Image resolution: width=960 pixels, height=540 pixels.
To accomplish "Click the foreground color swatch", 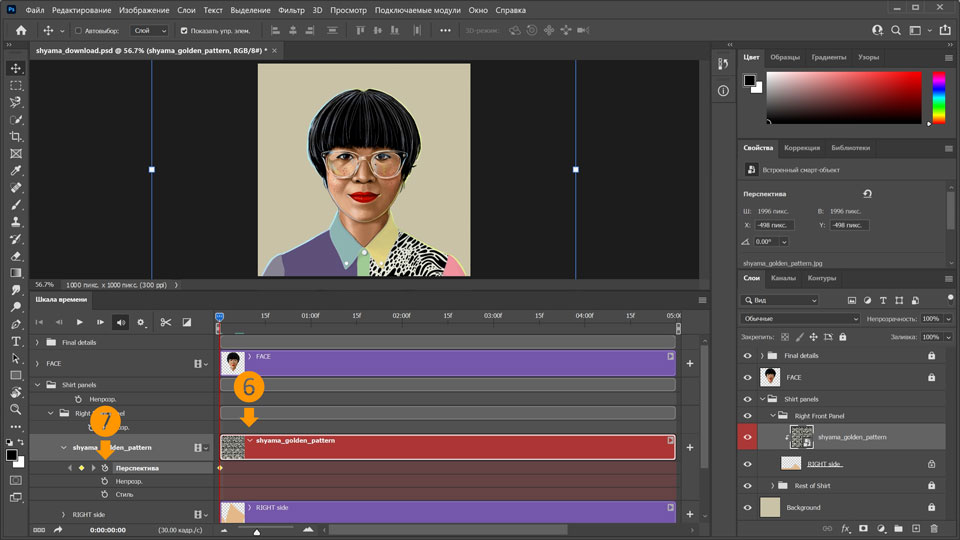I will click(13, 455).
